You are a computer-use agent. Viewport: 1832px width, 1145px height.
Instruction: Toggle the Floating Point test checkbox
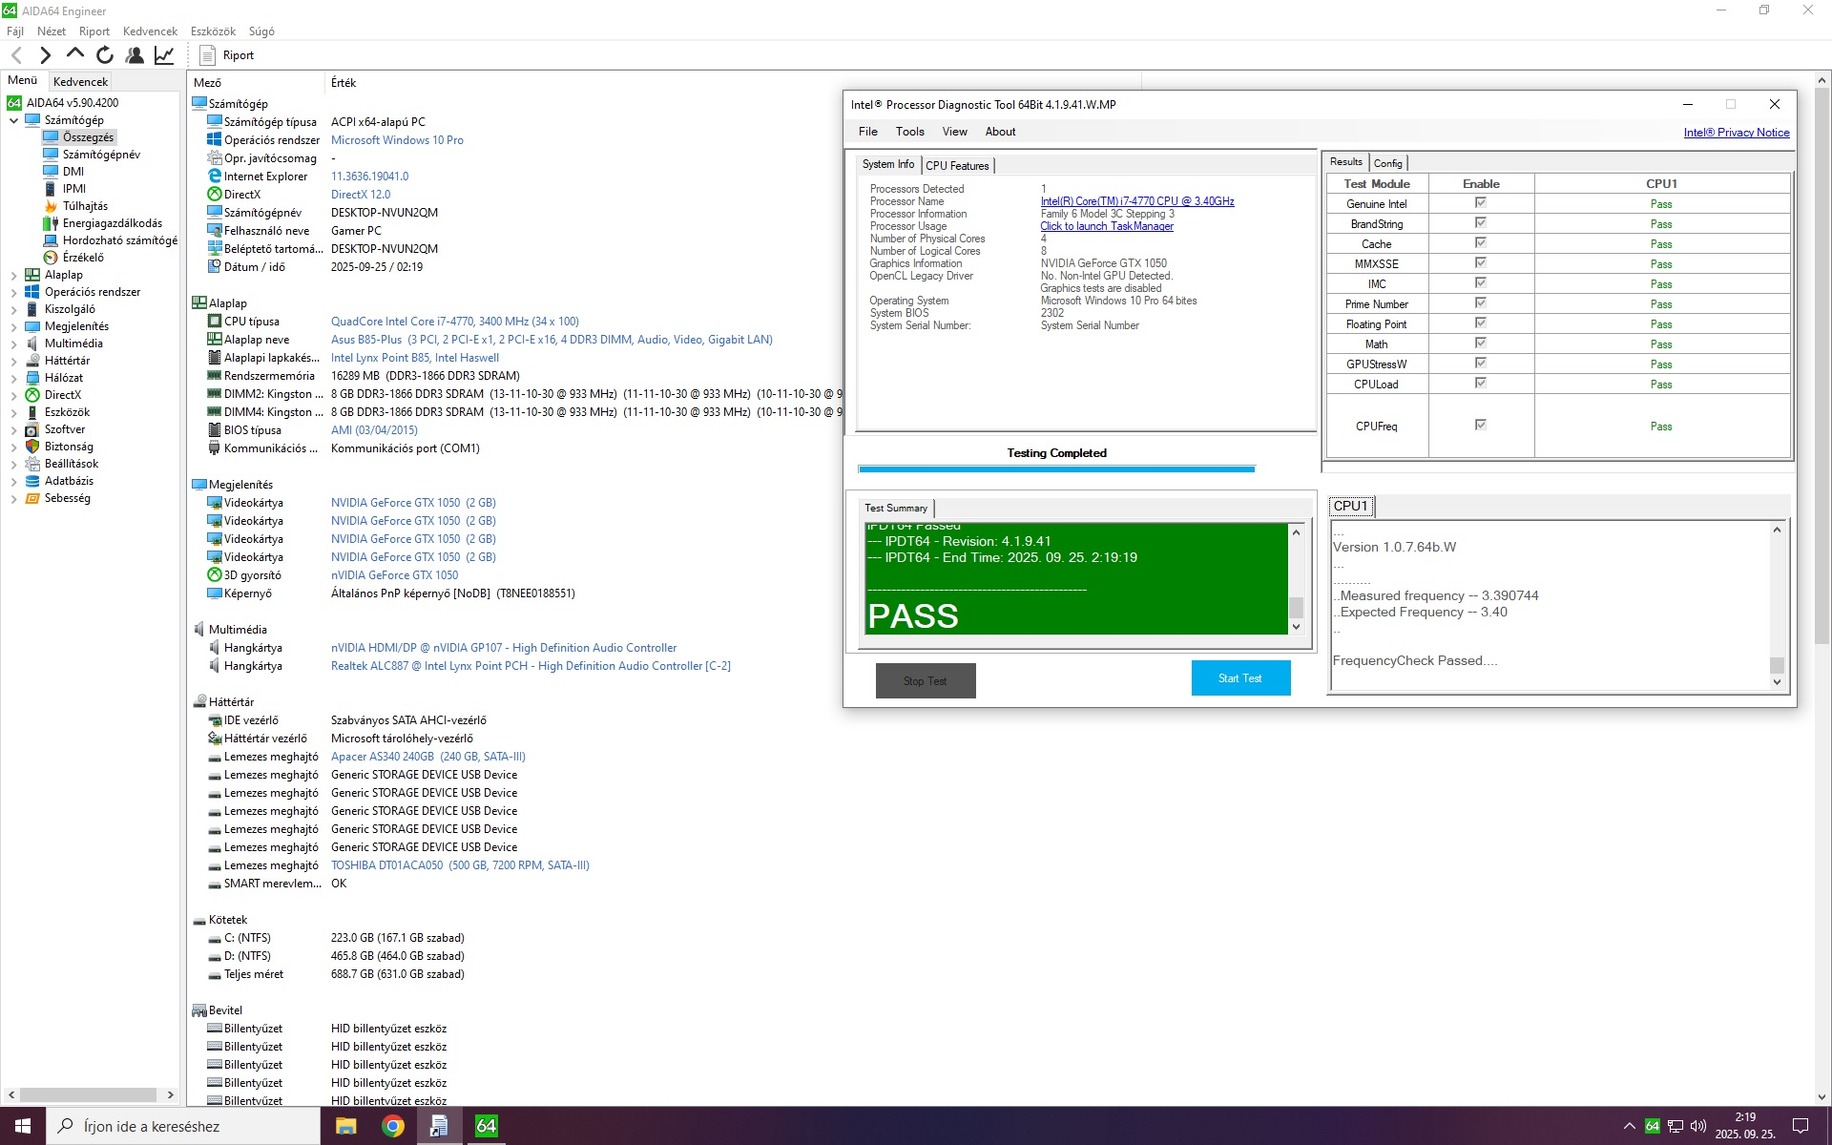1480,323
